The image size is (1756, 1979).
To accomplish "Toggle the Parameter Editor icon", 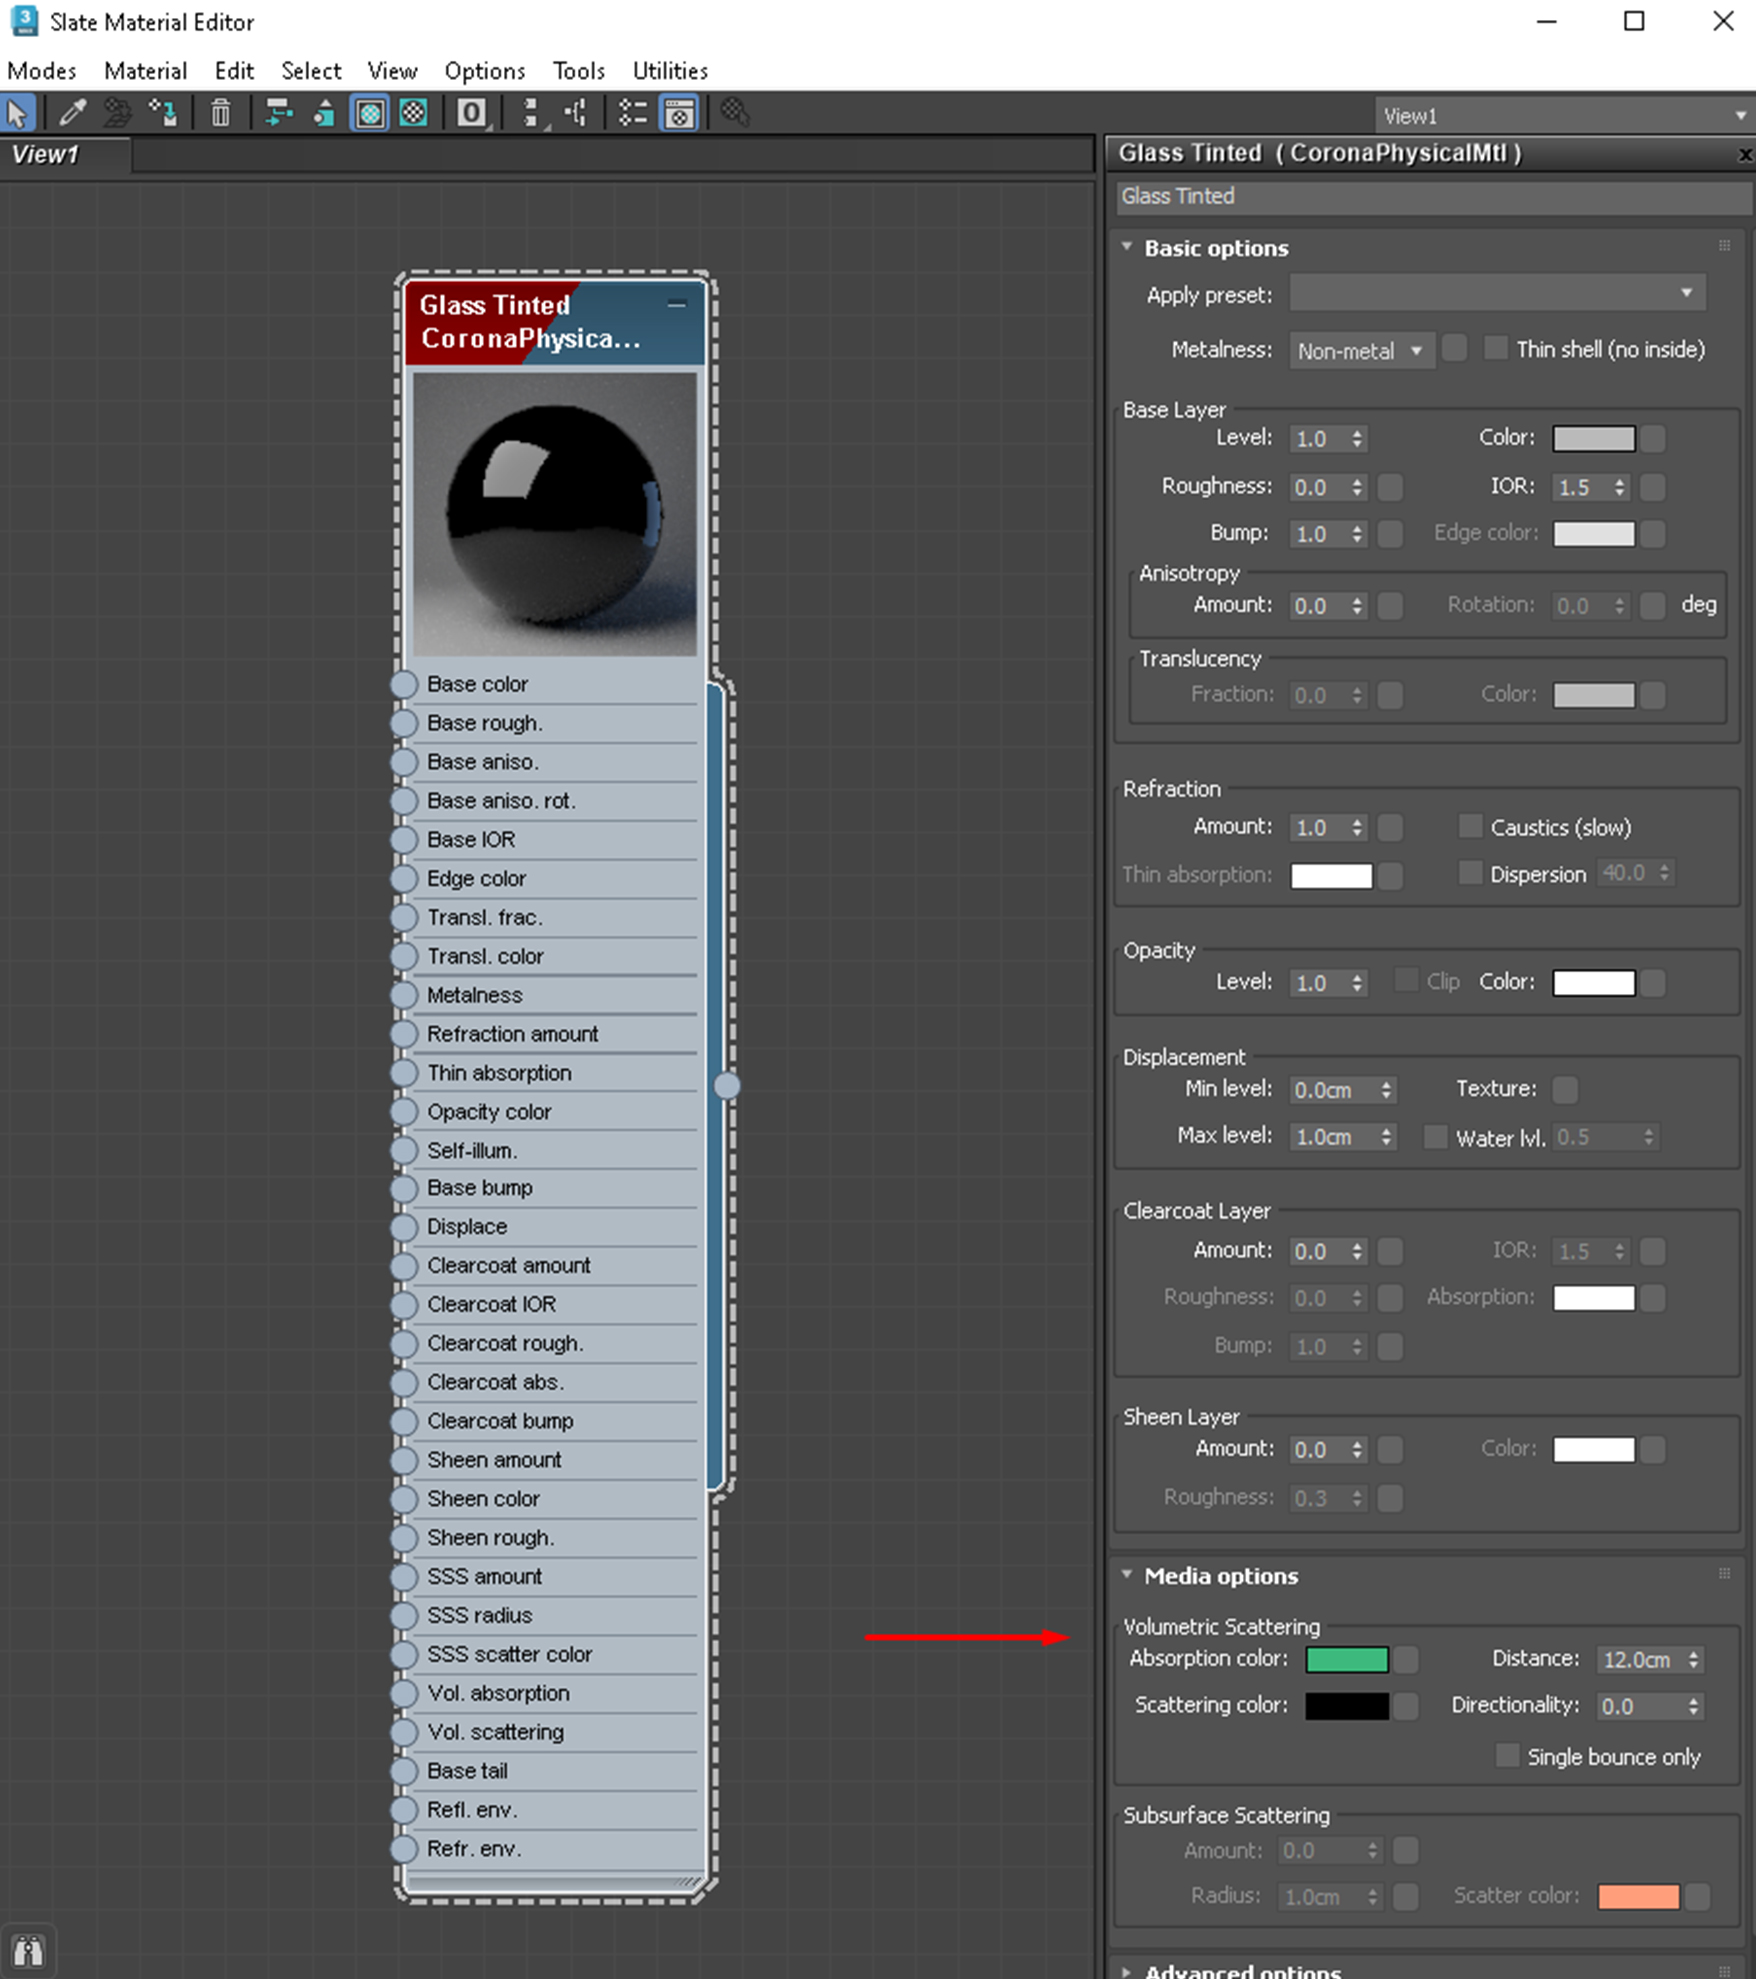I will (679, 113).
